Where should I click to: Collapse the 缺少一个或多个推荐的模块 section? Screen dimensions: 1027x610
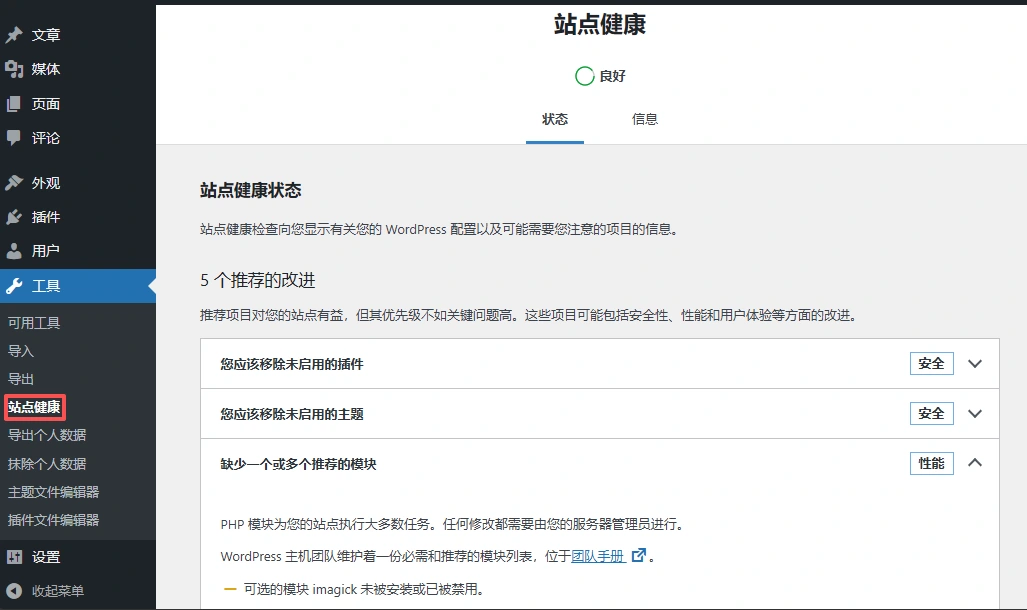(975, 462)
